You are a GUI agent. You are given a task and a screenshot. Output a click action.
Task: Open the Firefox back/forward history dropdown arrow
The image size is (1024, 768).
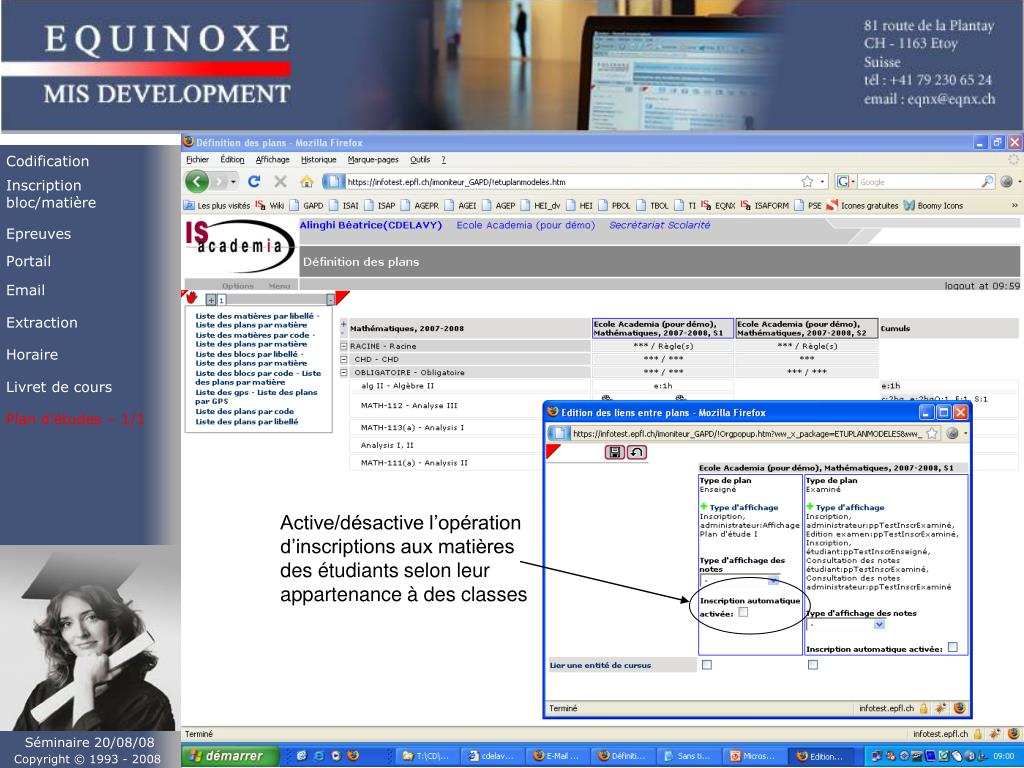point(233,182)
